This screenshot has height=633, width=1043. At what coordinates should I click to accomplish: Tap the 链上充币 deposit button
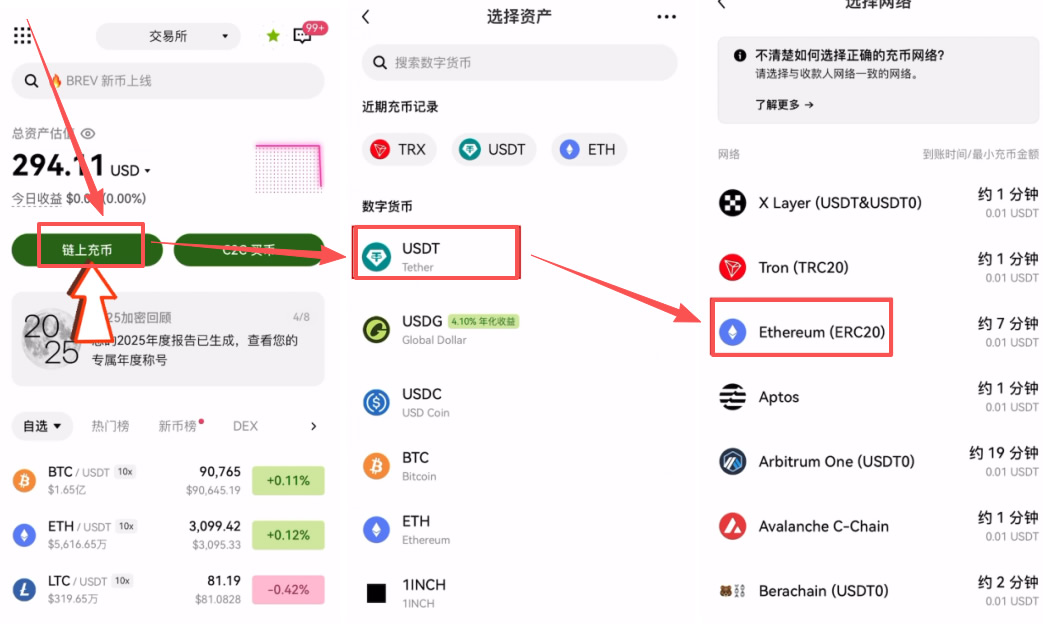coord(87,250)
